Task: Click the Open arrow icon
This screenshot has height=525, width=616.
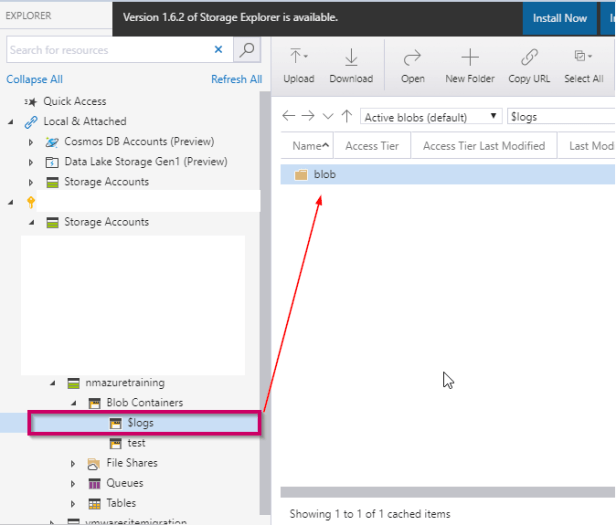Action: tap(412, 58)
